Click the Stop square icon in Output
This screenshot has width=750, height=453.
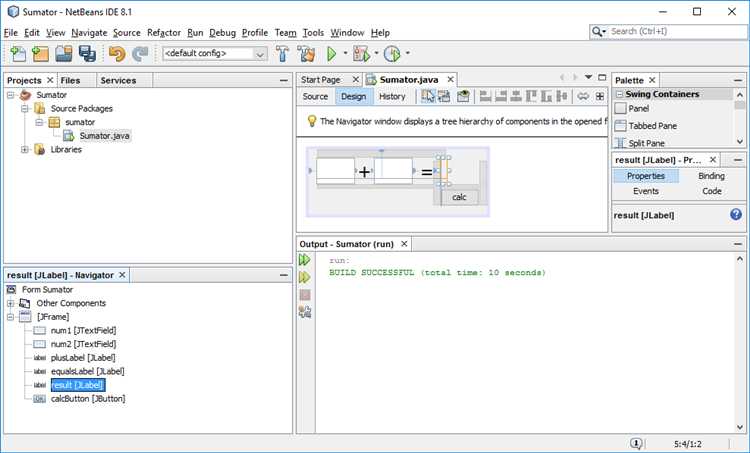(305, 295)
